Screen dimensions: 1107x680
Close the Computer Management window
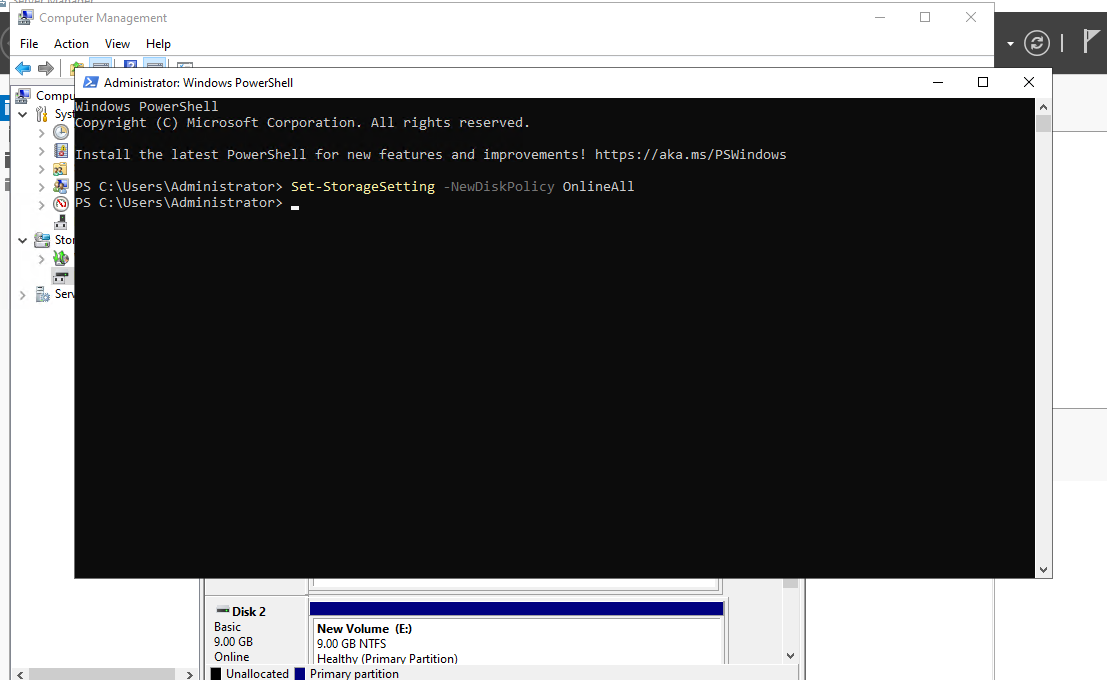pos(971,18)
